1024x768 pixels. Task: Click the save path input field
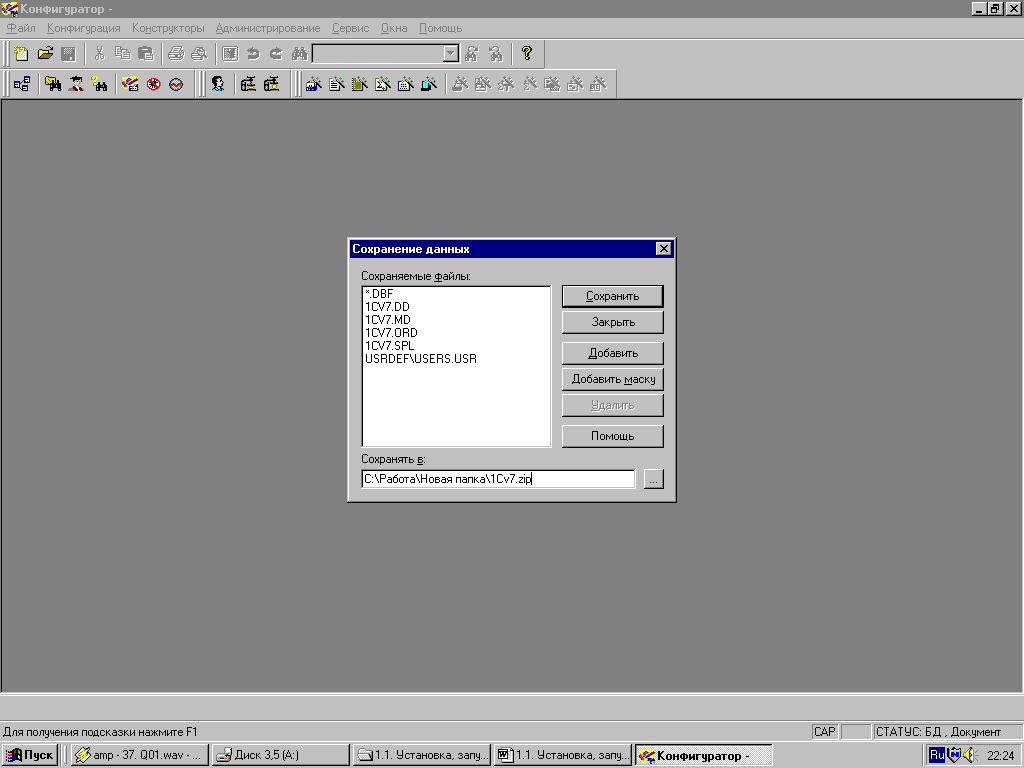(498, 479)
